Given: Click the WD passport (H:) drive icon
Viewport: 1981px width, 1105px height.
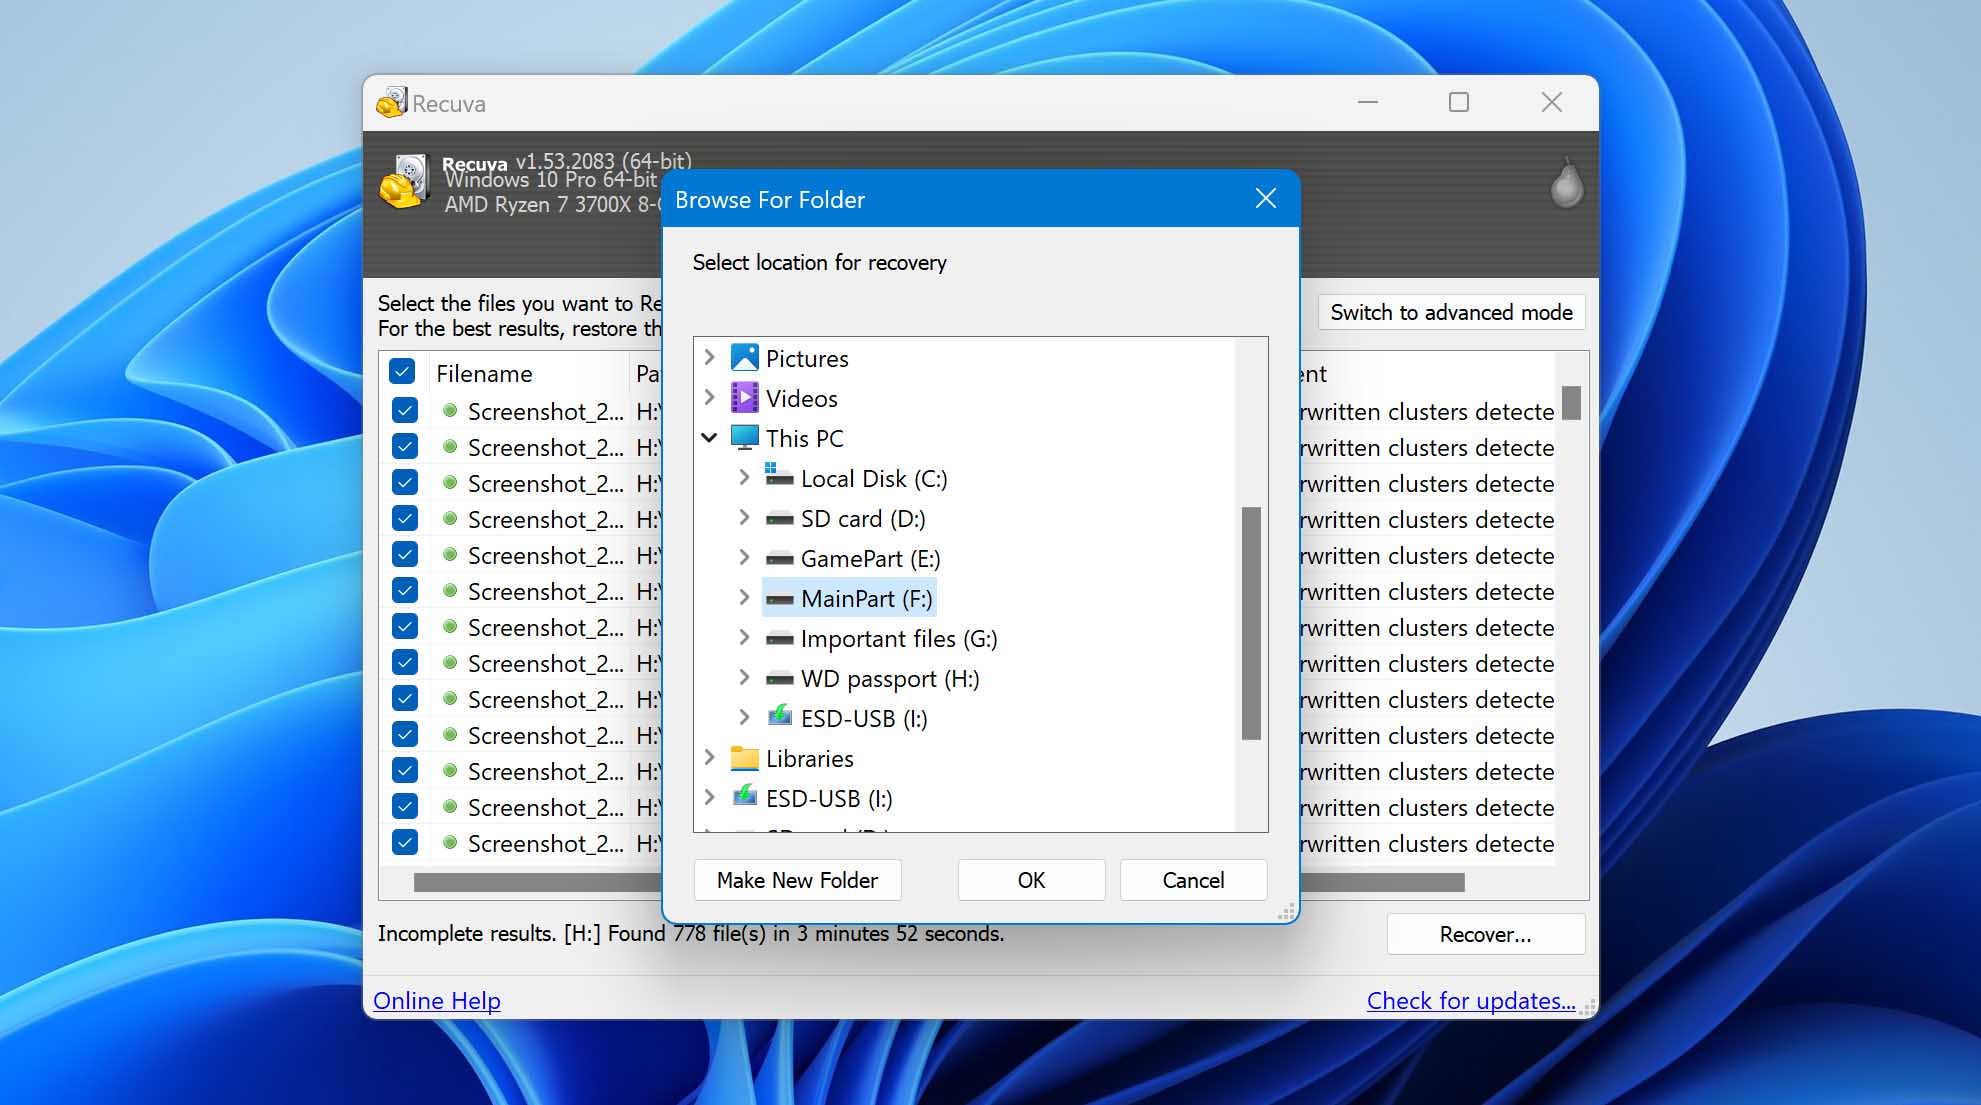Looking at the screenshot, I should [779, 679].
